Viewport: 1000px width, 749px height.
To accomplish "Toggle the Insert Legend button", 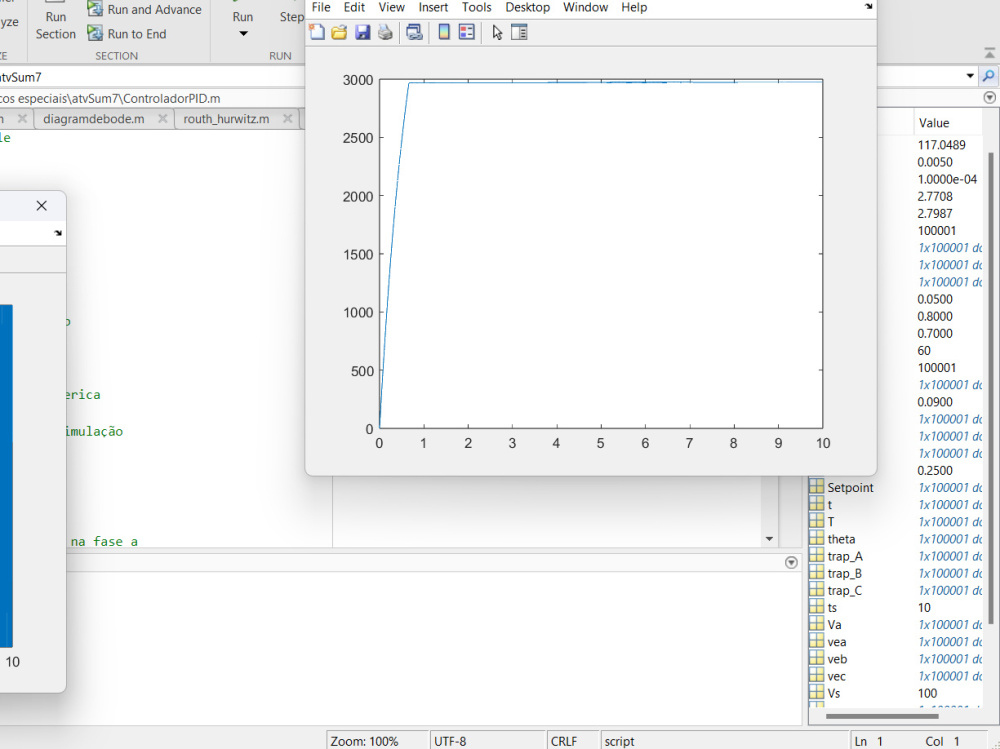I will 465,32.
